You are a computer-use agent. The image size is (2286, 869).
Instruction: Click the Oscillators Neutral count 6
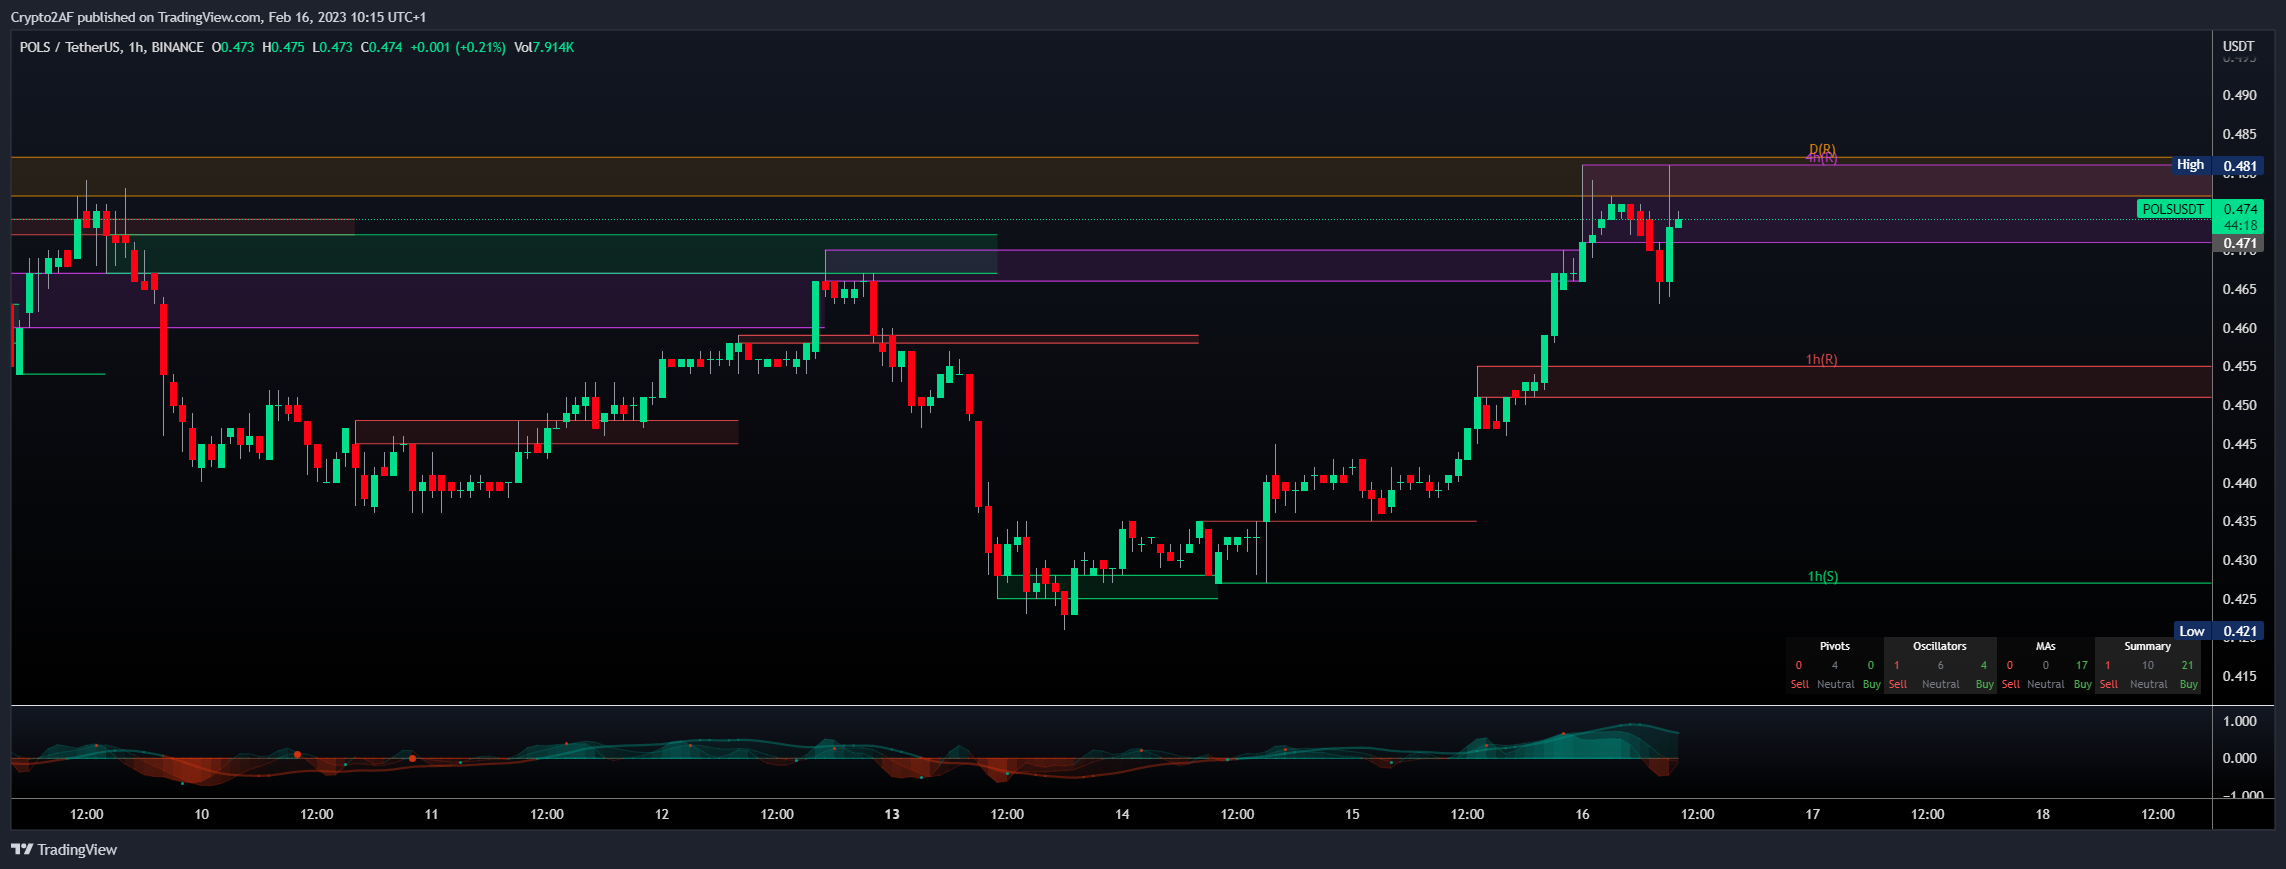1941,665
